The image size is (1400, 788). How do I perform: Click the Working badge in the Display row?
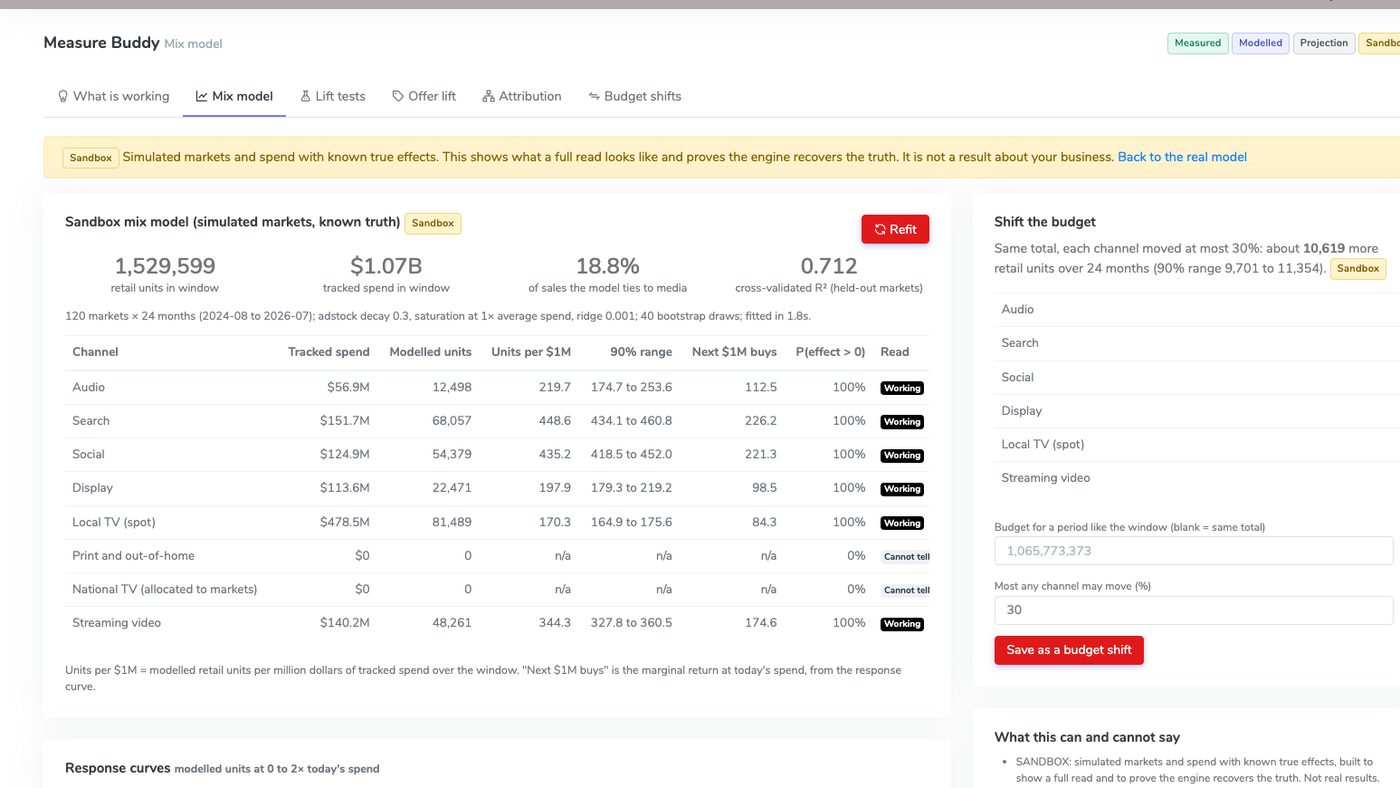click(902, 489)
